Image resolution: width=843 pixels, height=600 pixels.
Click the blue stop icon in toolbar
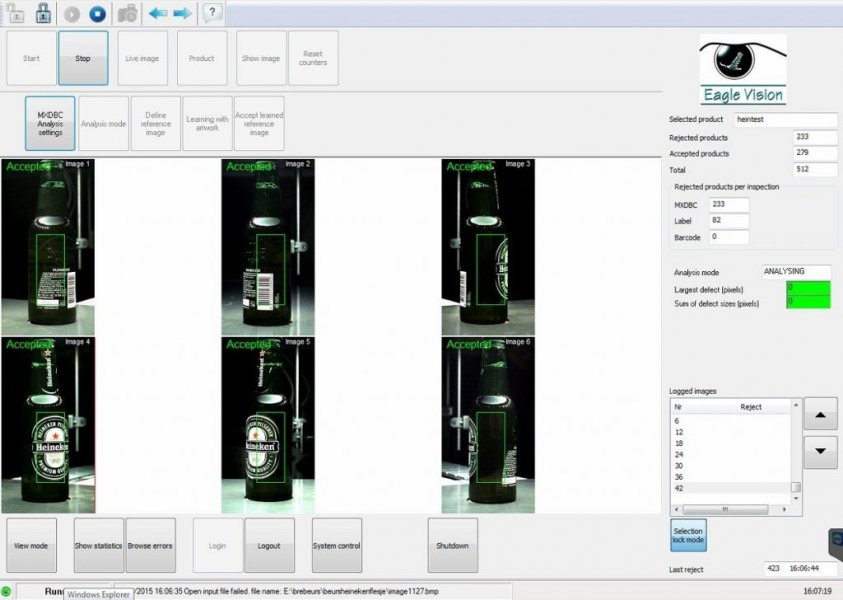[97, 14]
